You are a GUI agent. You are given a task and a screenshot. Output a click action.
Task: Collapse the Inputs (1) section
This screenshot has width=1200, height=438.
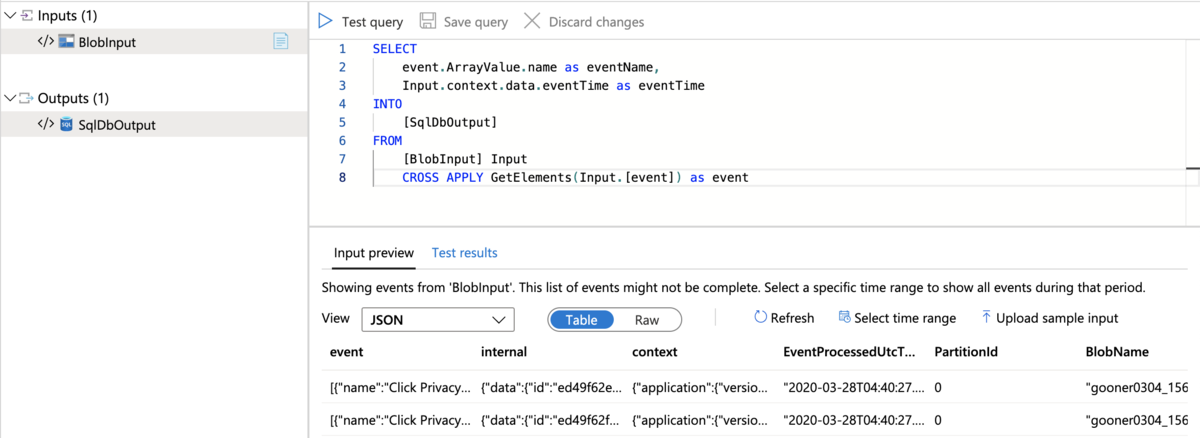10,15
